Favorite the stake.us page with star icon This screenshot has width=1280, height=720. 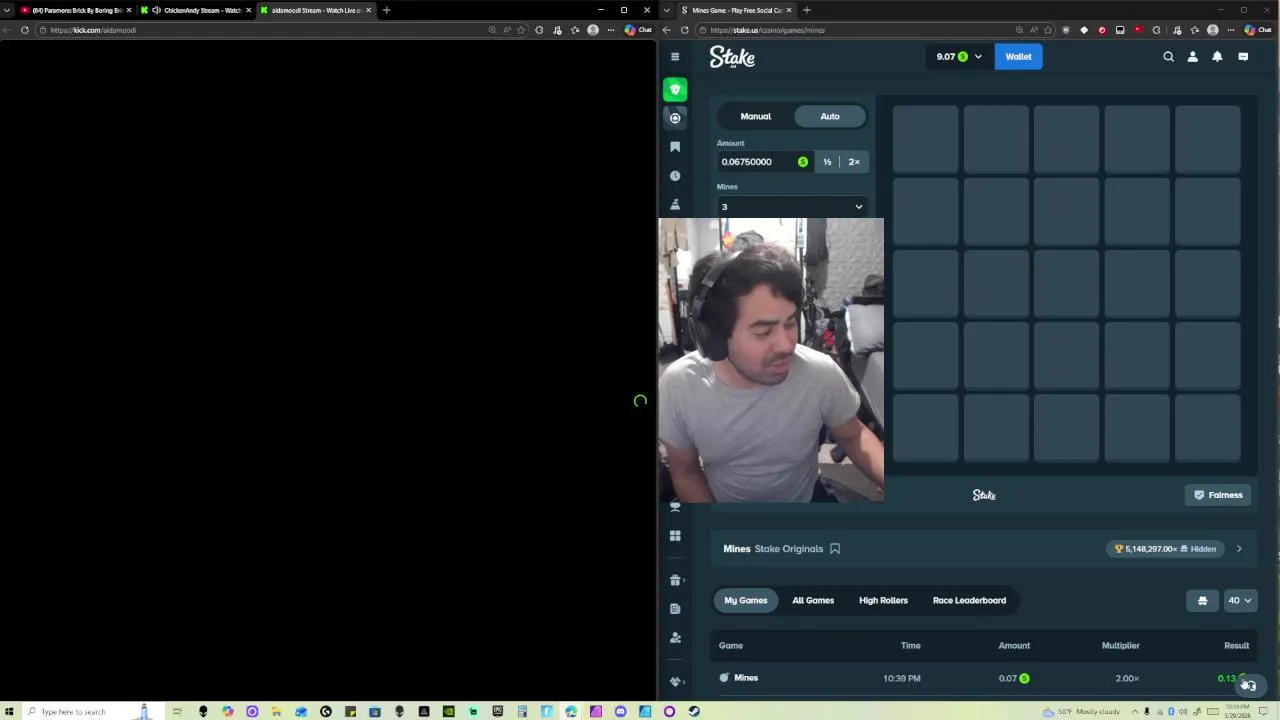[x=1048, y=30]
